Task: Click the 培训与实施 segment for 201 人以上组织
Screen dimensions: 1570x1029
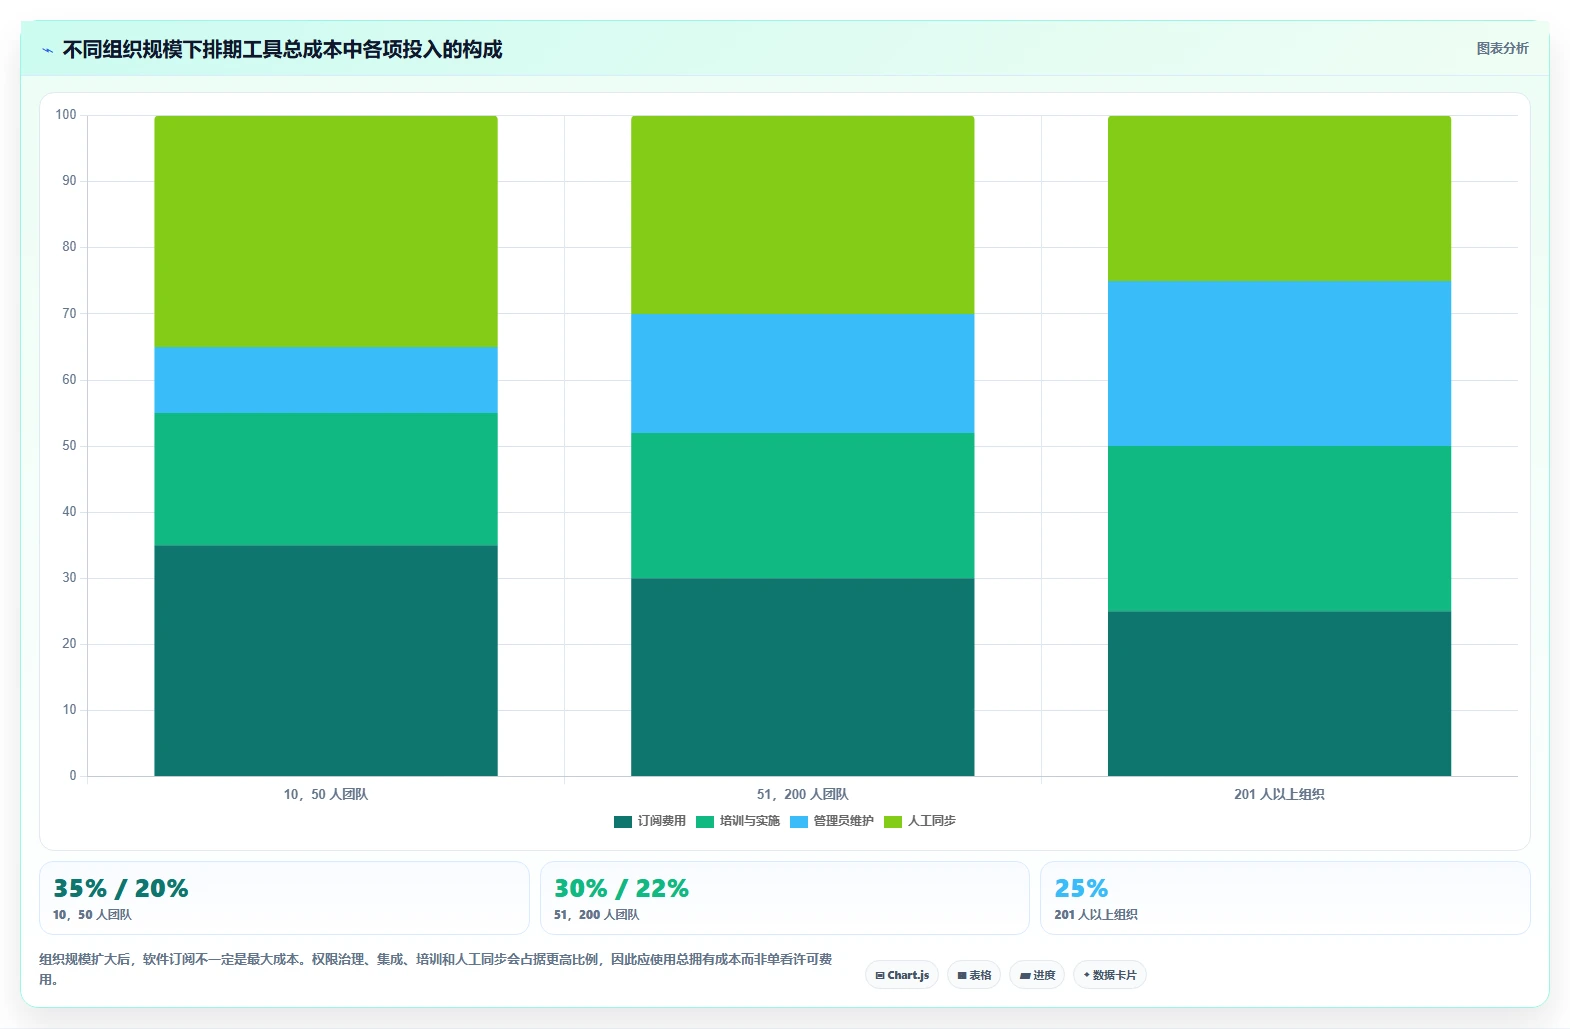Action: (1279, 529)
